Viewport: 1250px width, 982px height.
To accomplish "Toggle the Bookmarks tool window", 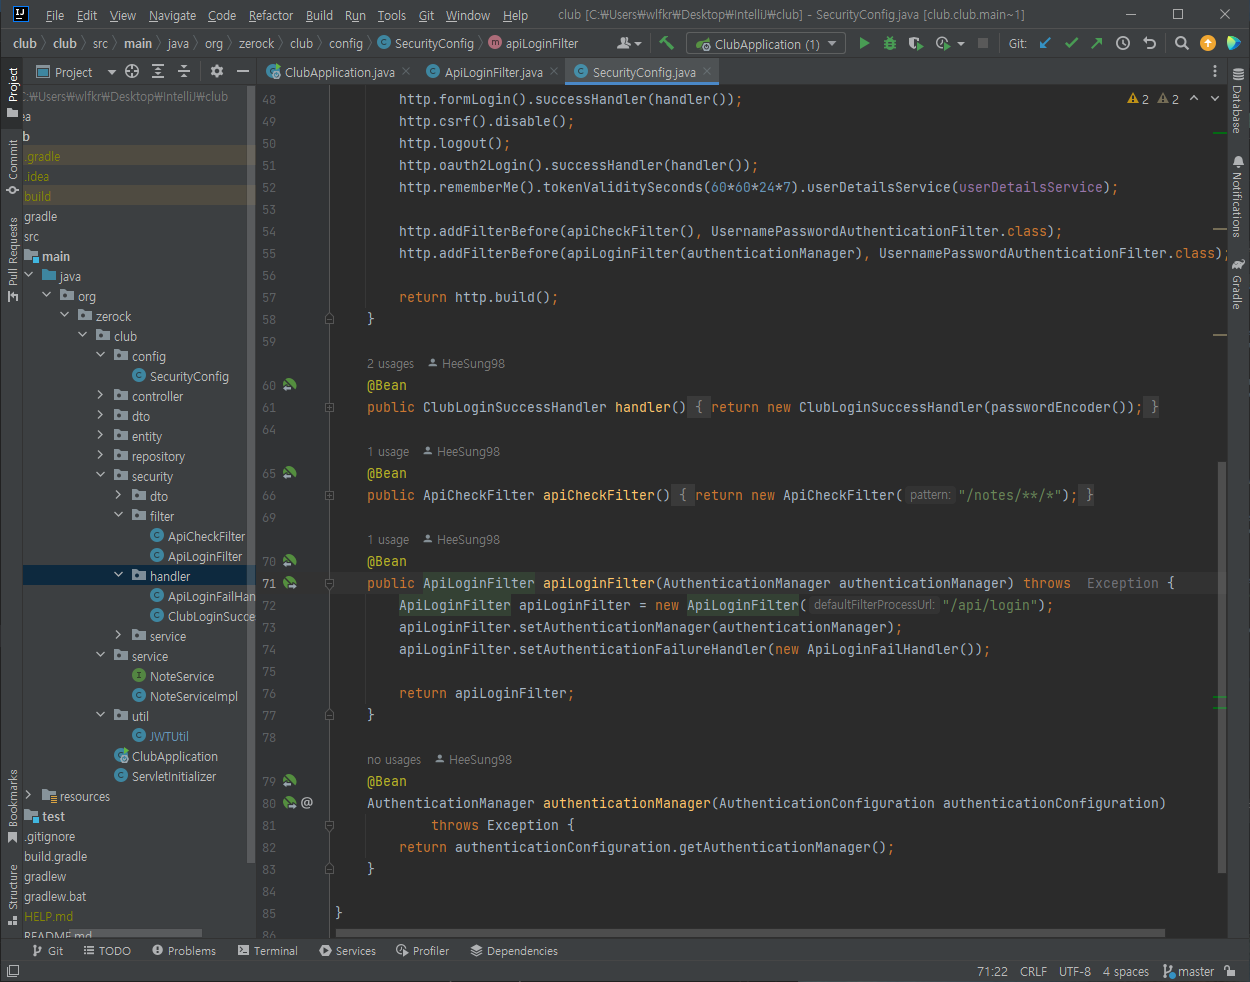I will (12, 806).
